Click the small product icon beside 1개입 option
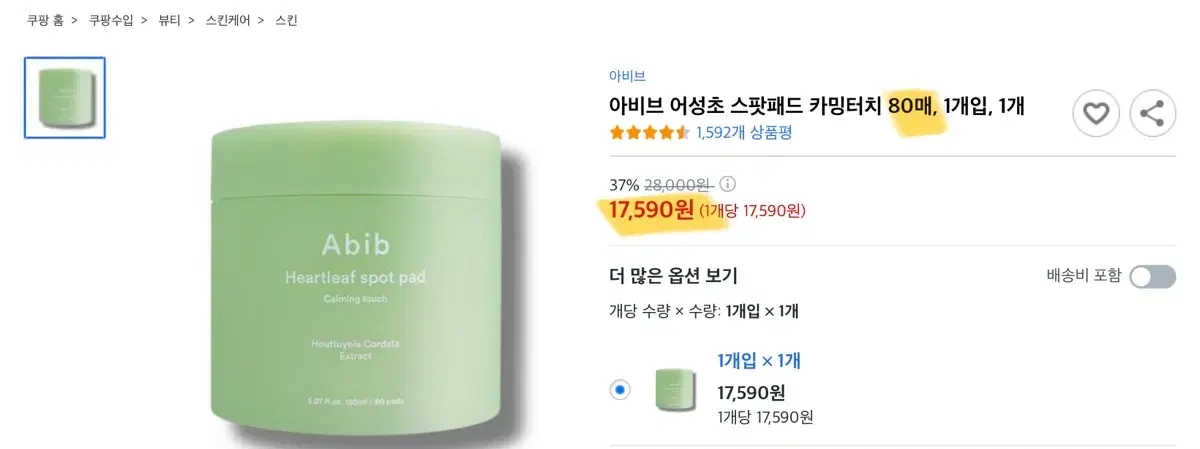Screen dimensions: 1200x449 tap(676, 389)
